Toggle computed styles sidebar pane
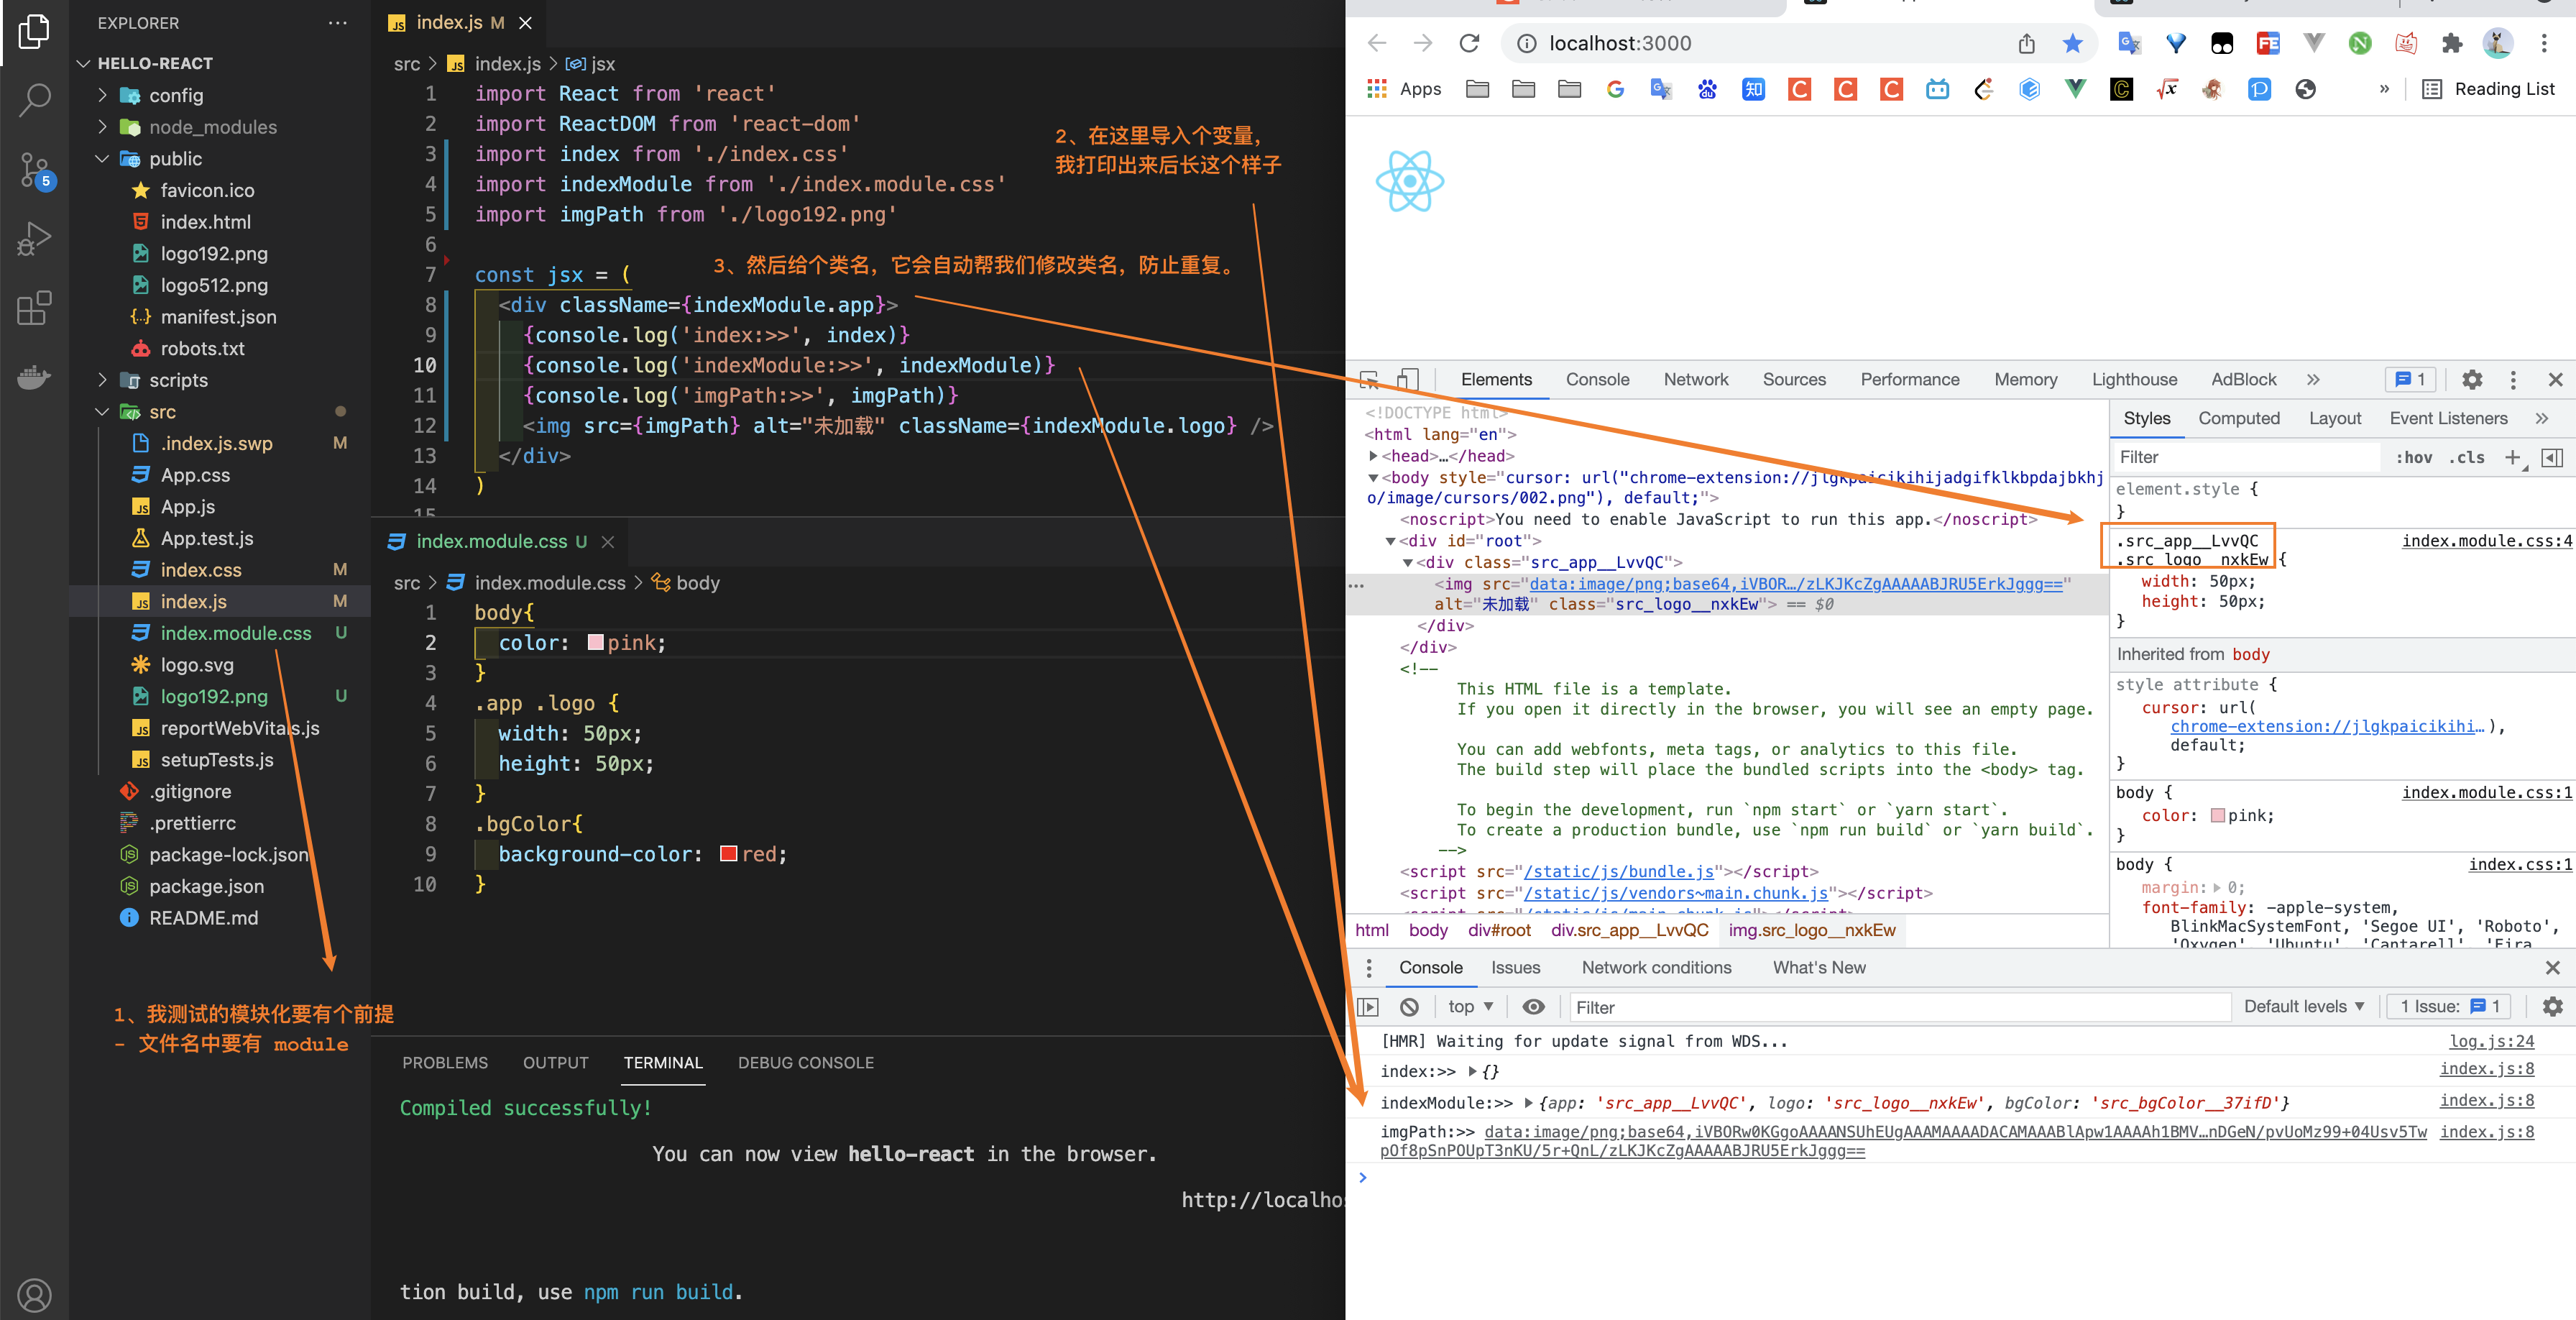Image resolution: width=2576 pixels, height=1320 pixels. (x=2553, y=457)
